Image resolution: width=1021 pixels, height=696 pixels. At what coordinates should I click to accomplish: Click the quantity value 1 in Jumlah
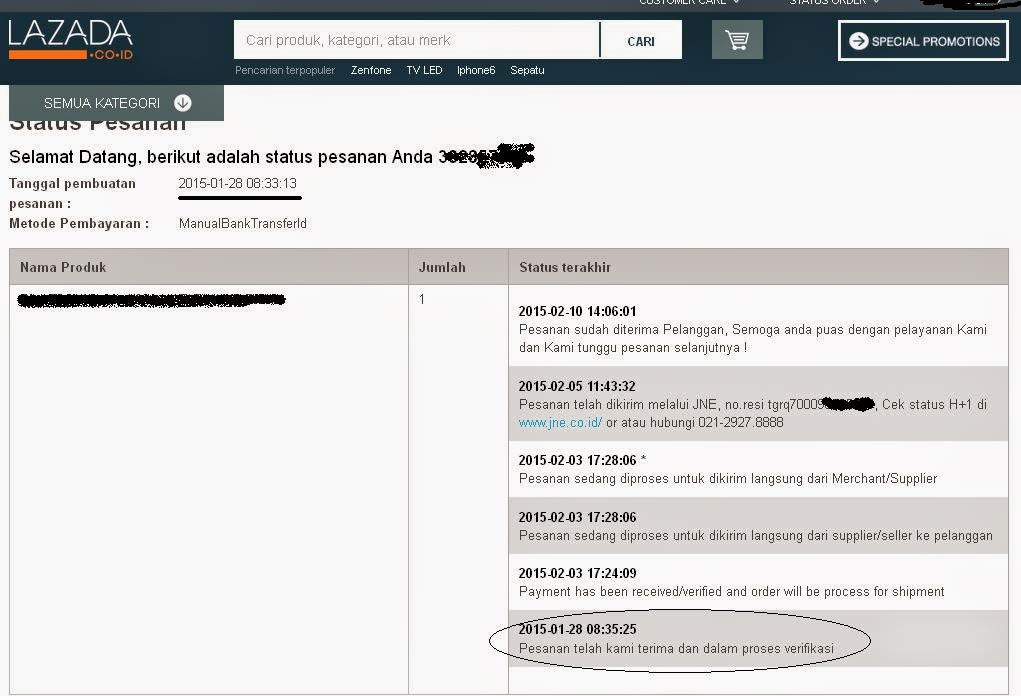coord(422,299)
